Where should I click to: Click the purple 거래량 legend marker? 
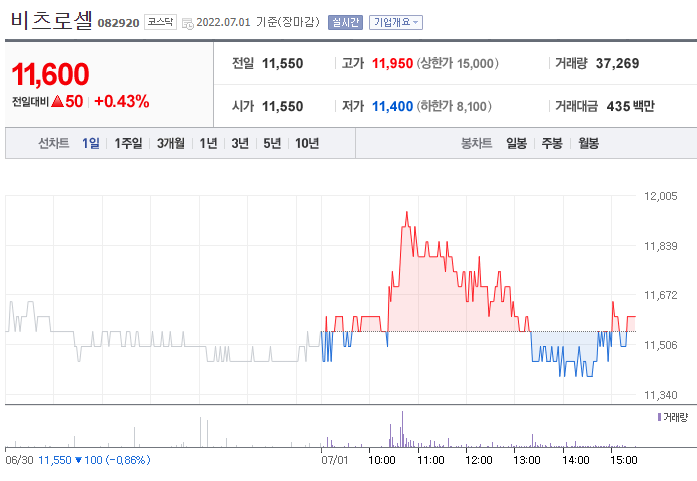click(x=659, y=417)
